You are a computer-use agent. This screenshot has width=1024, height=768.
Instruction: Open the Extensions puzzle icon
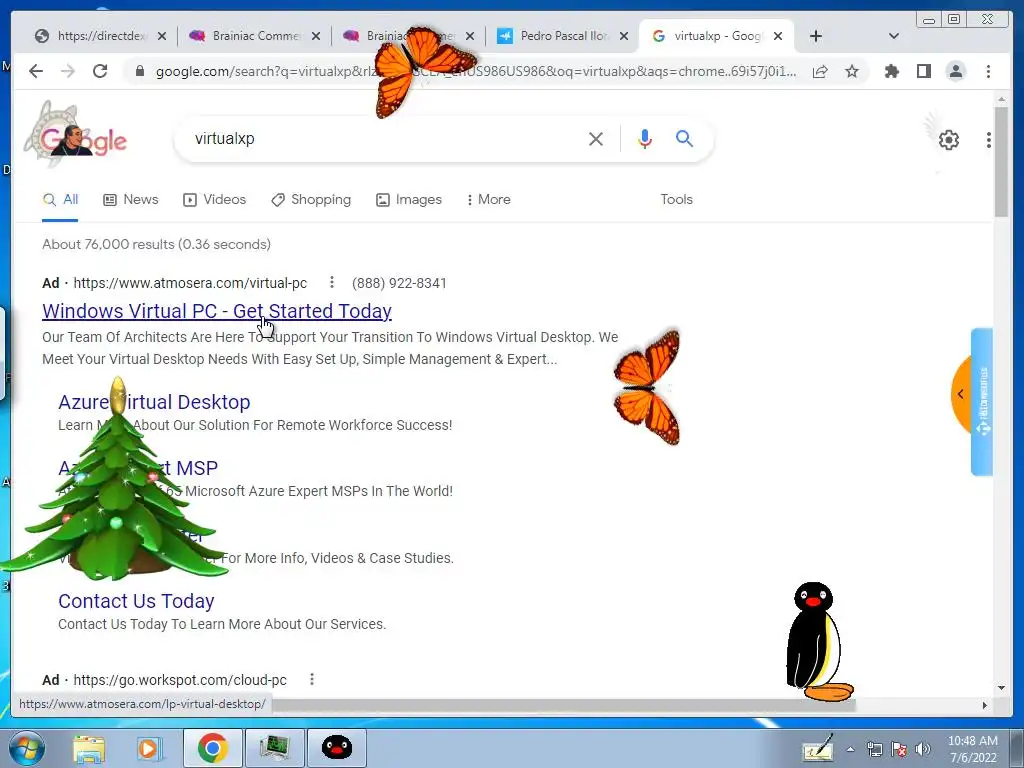[891, 71]
